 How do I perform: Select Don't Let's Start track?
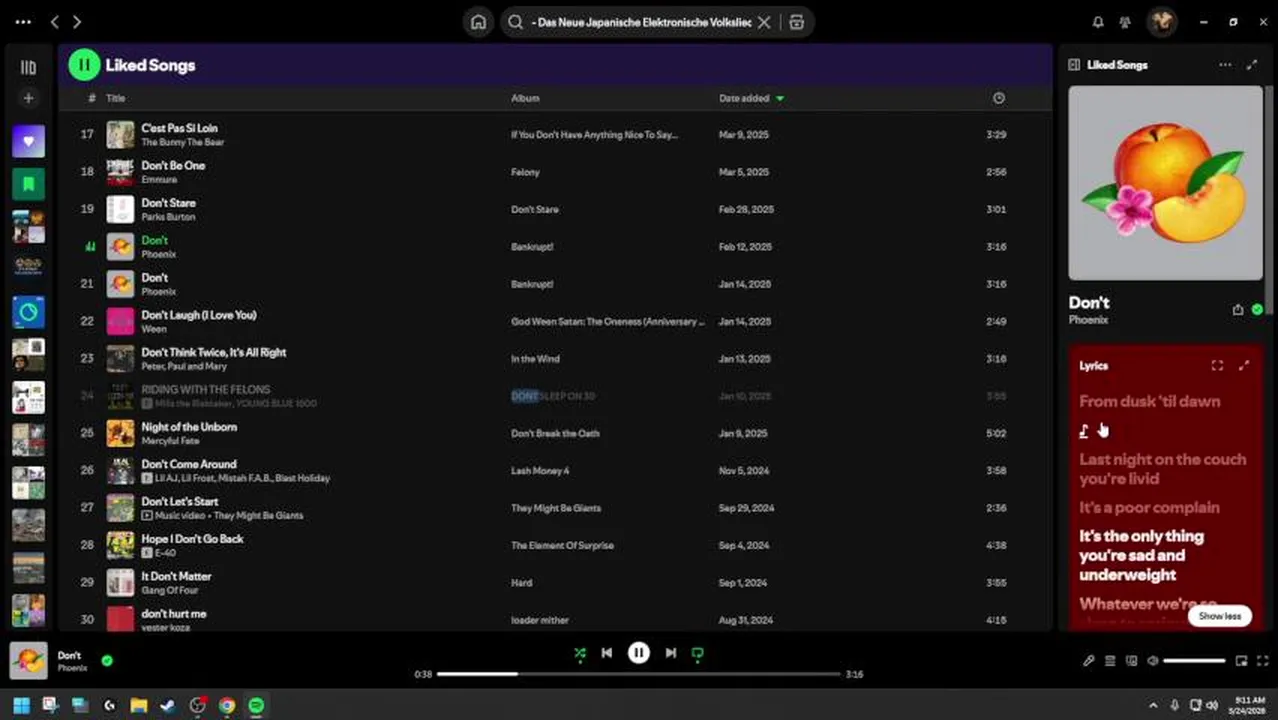point(180,502)
